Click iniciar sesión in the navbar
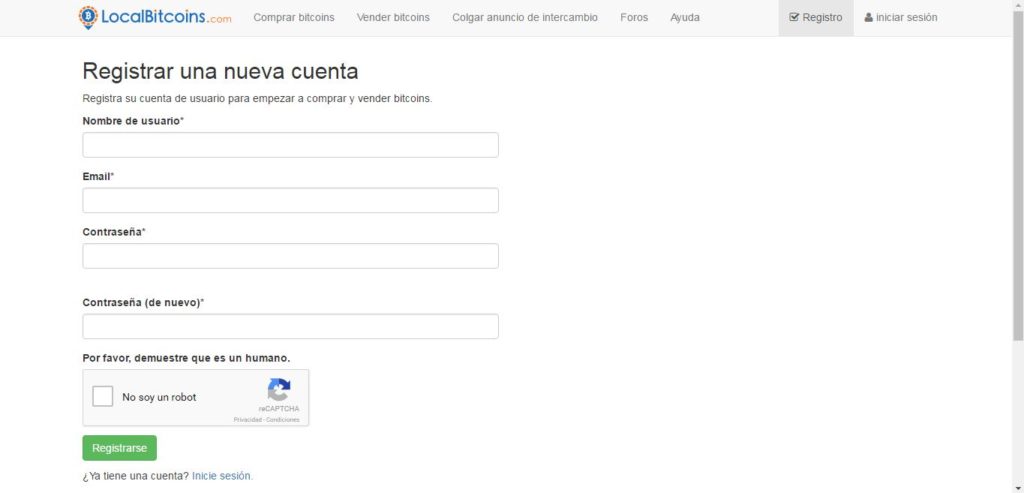 tap(901, 18)
